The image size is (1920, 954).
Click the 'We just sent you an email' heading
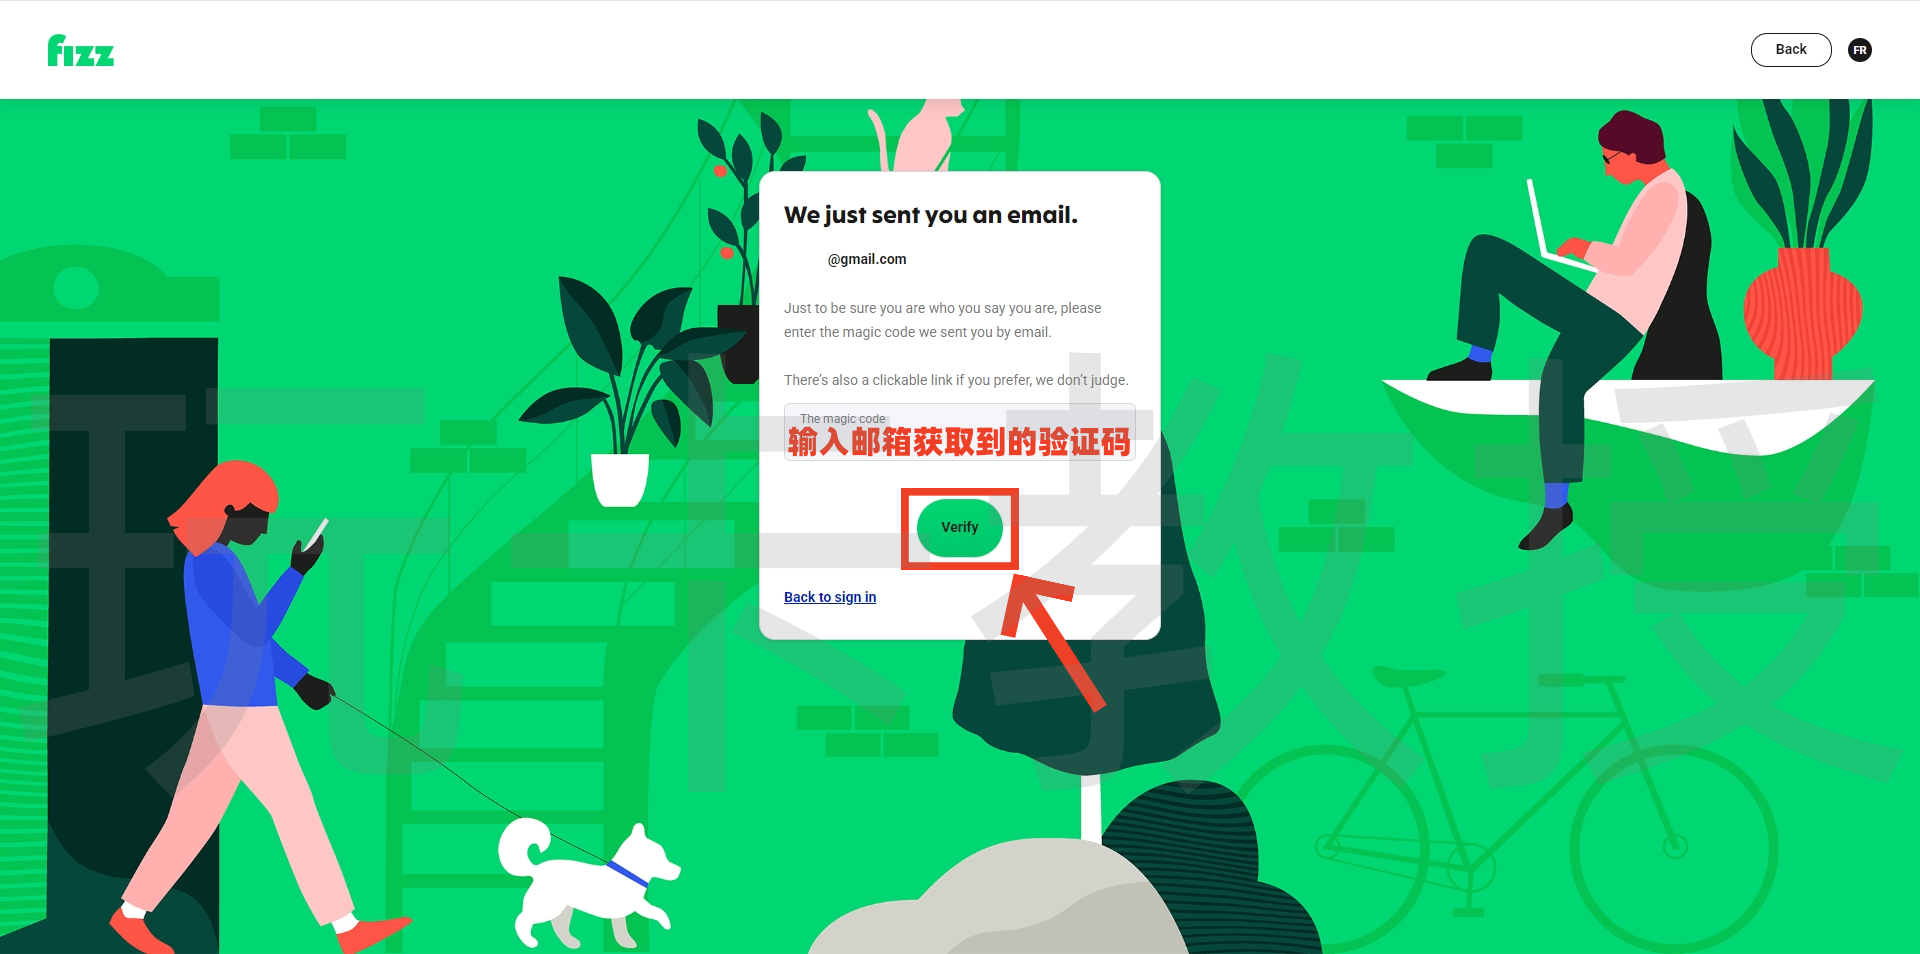click(931, 215)
